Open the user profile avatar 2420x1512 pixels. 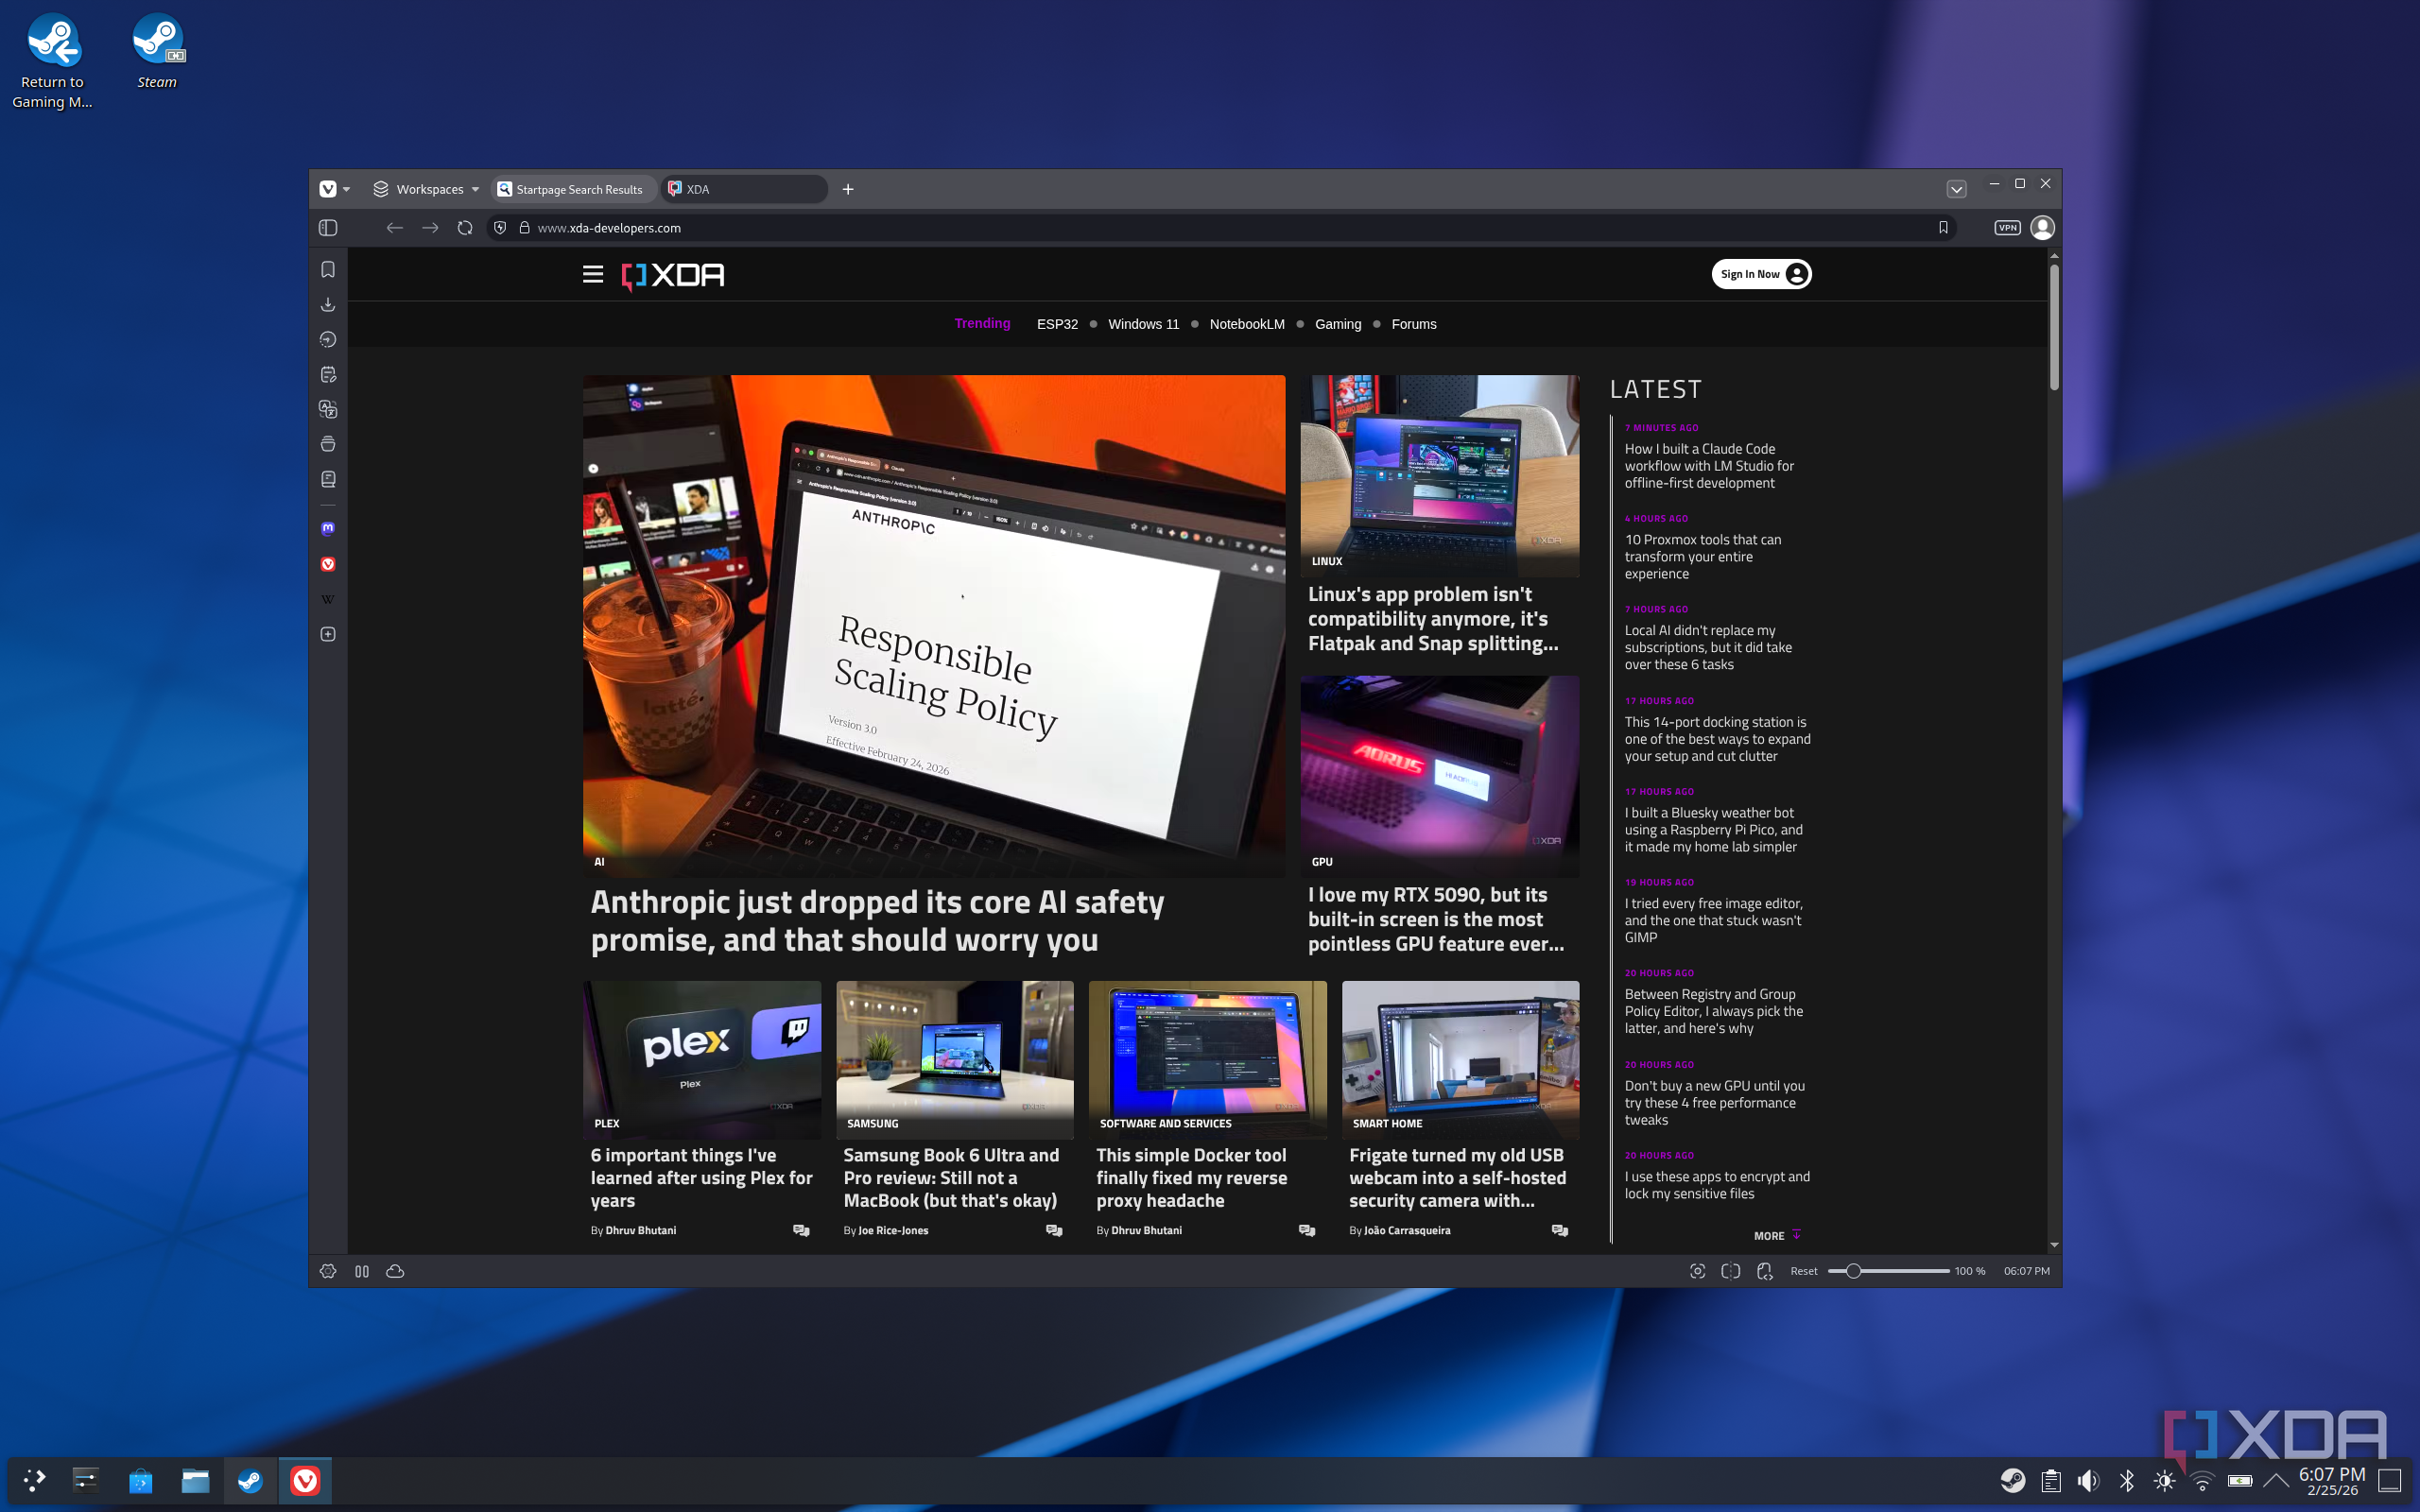tap(2042, 228)
